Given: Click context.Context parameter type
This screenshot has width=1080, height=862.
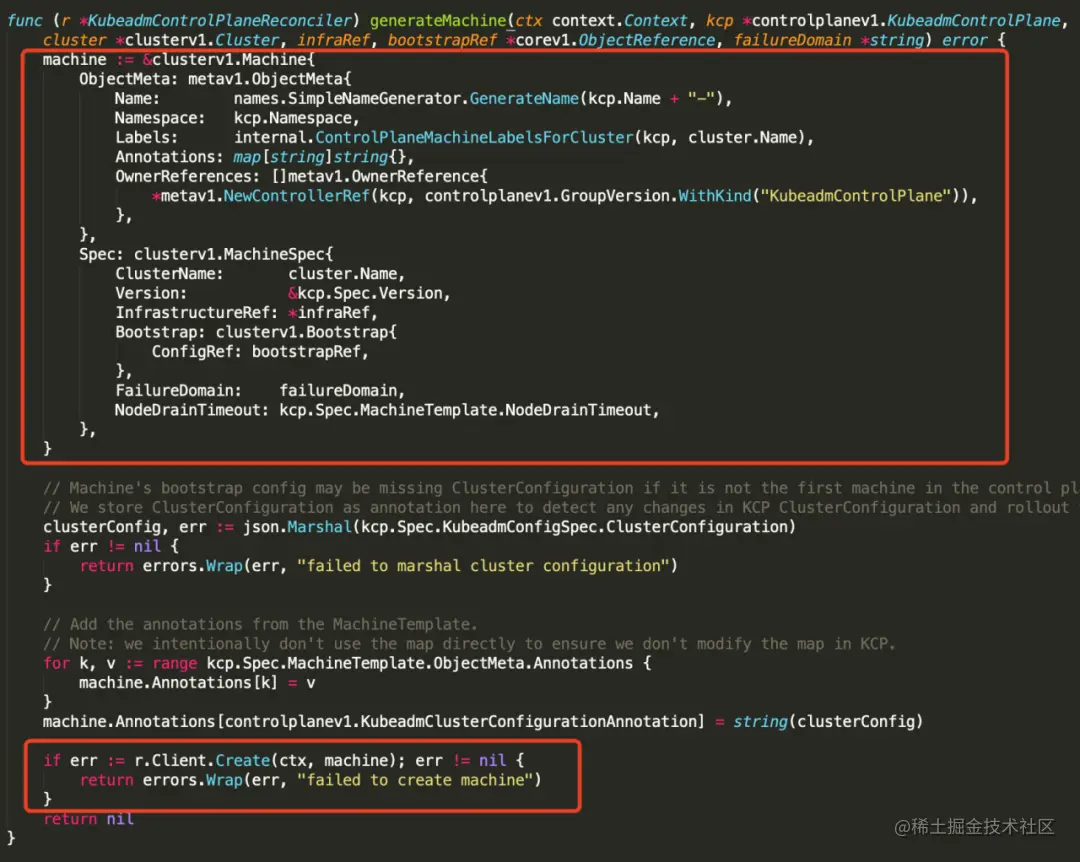Looking at the screenshot, I should pyautogui.click(x=619, y=21).
